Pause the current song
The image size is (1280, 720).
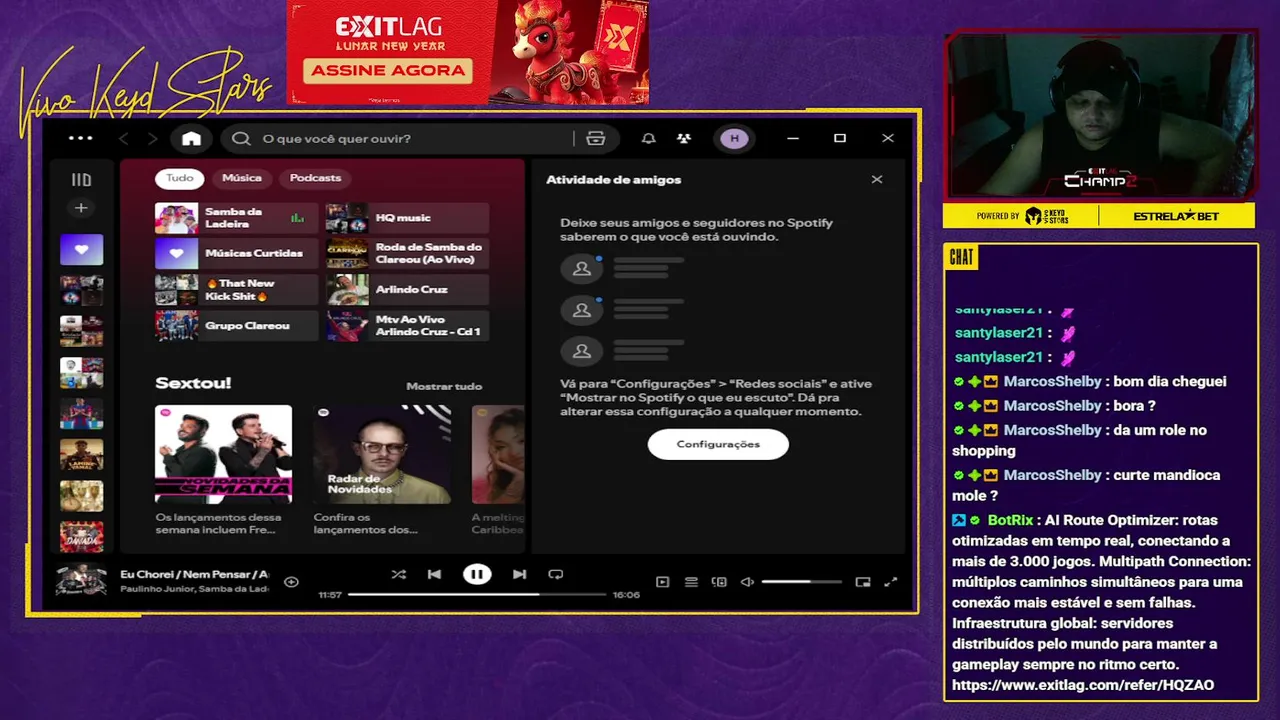pos(477,574)
